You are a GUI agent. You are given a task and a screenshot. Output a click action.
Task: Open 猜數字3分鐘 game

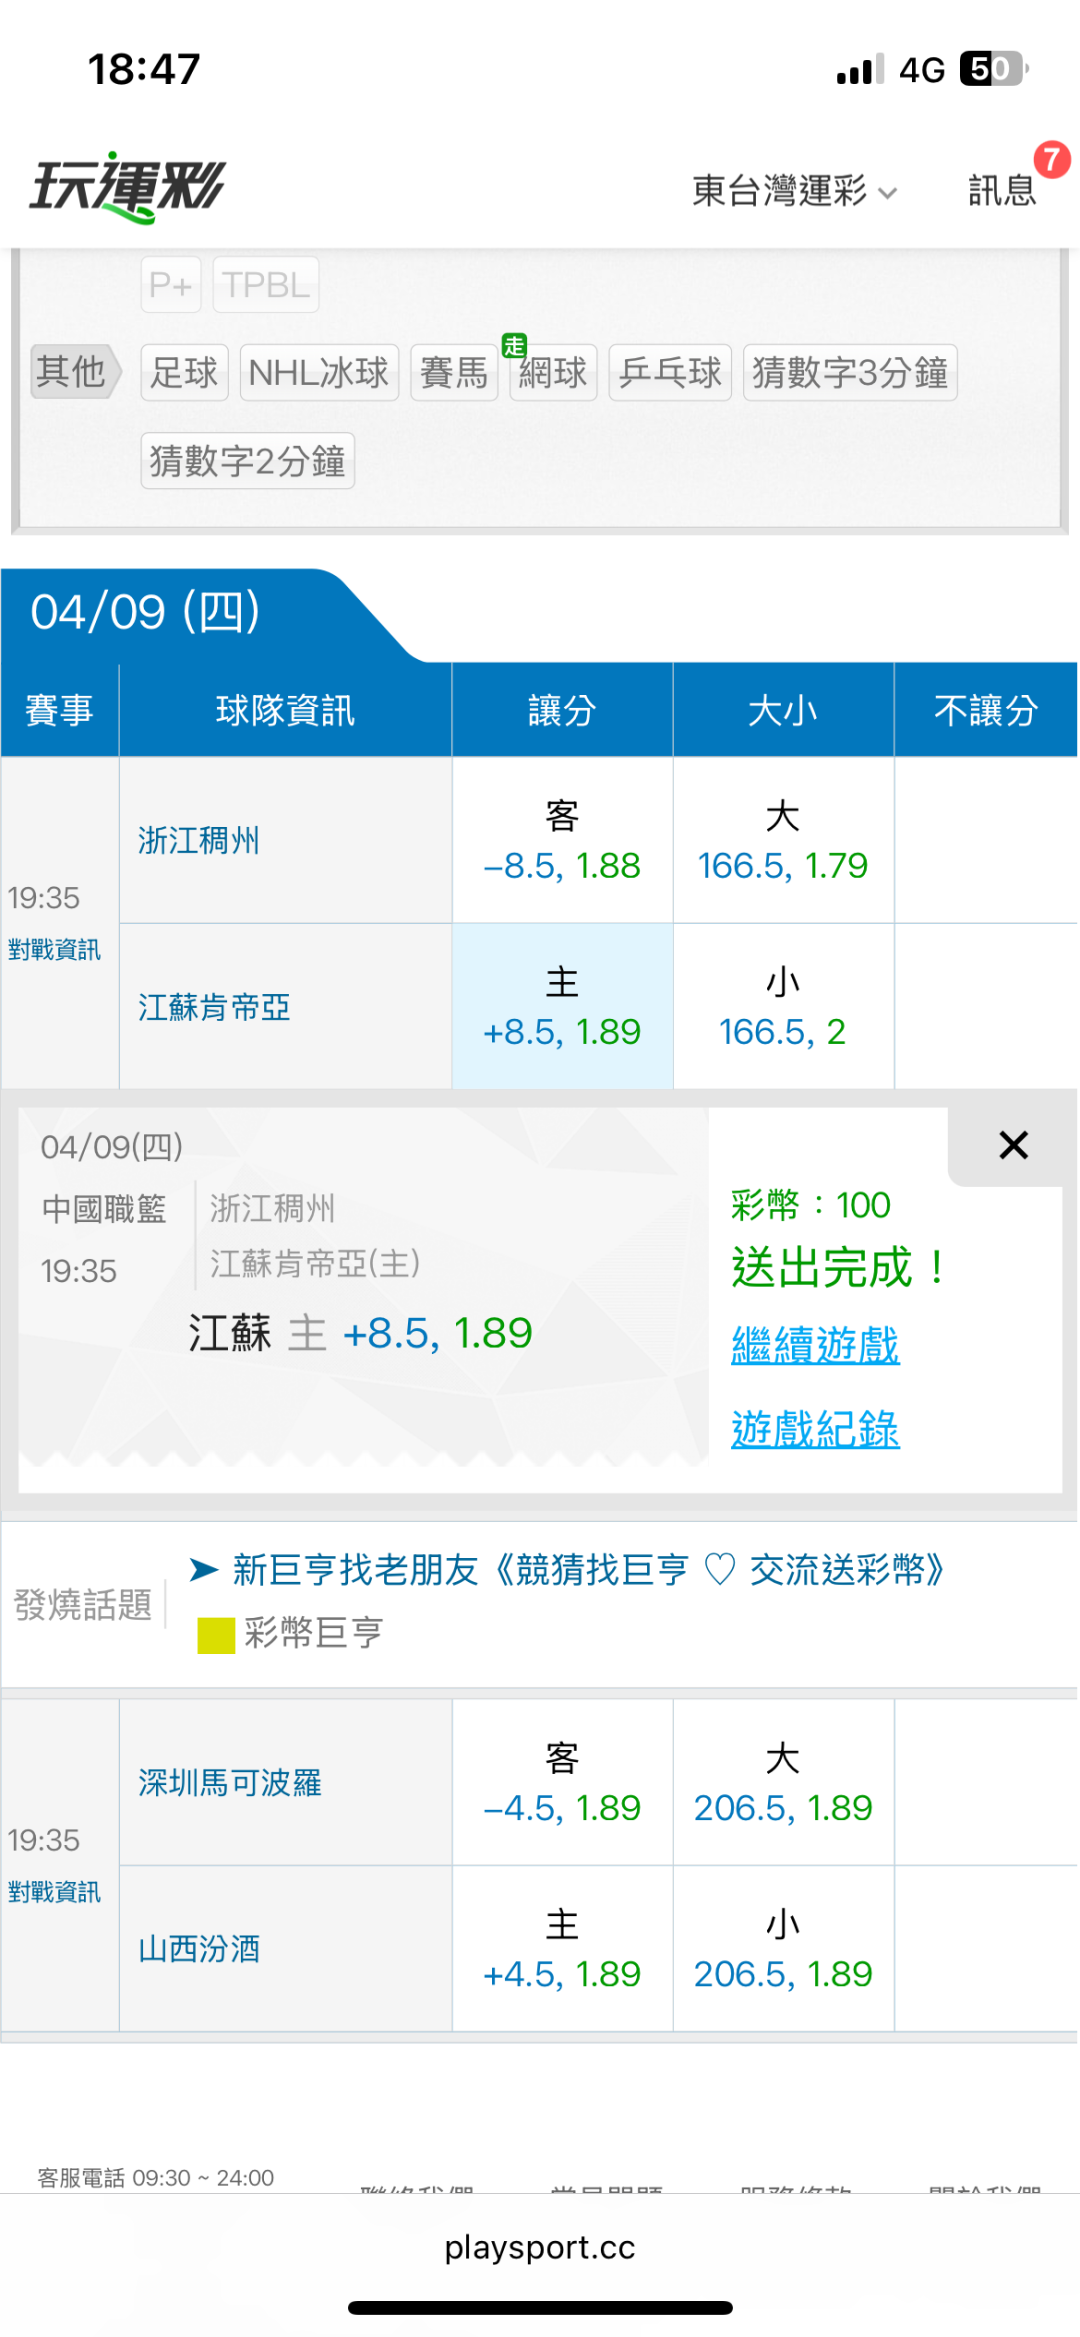849,373
